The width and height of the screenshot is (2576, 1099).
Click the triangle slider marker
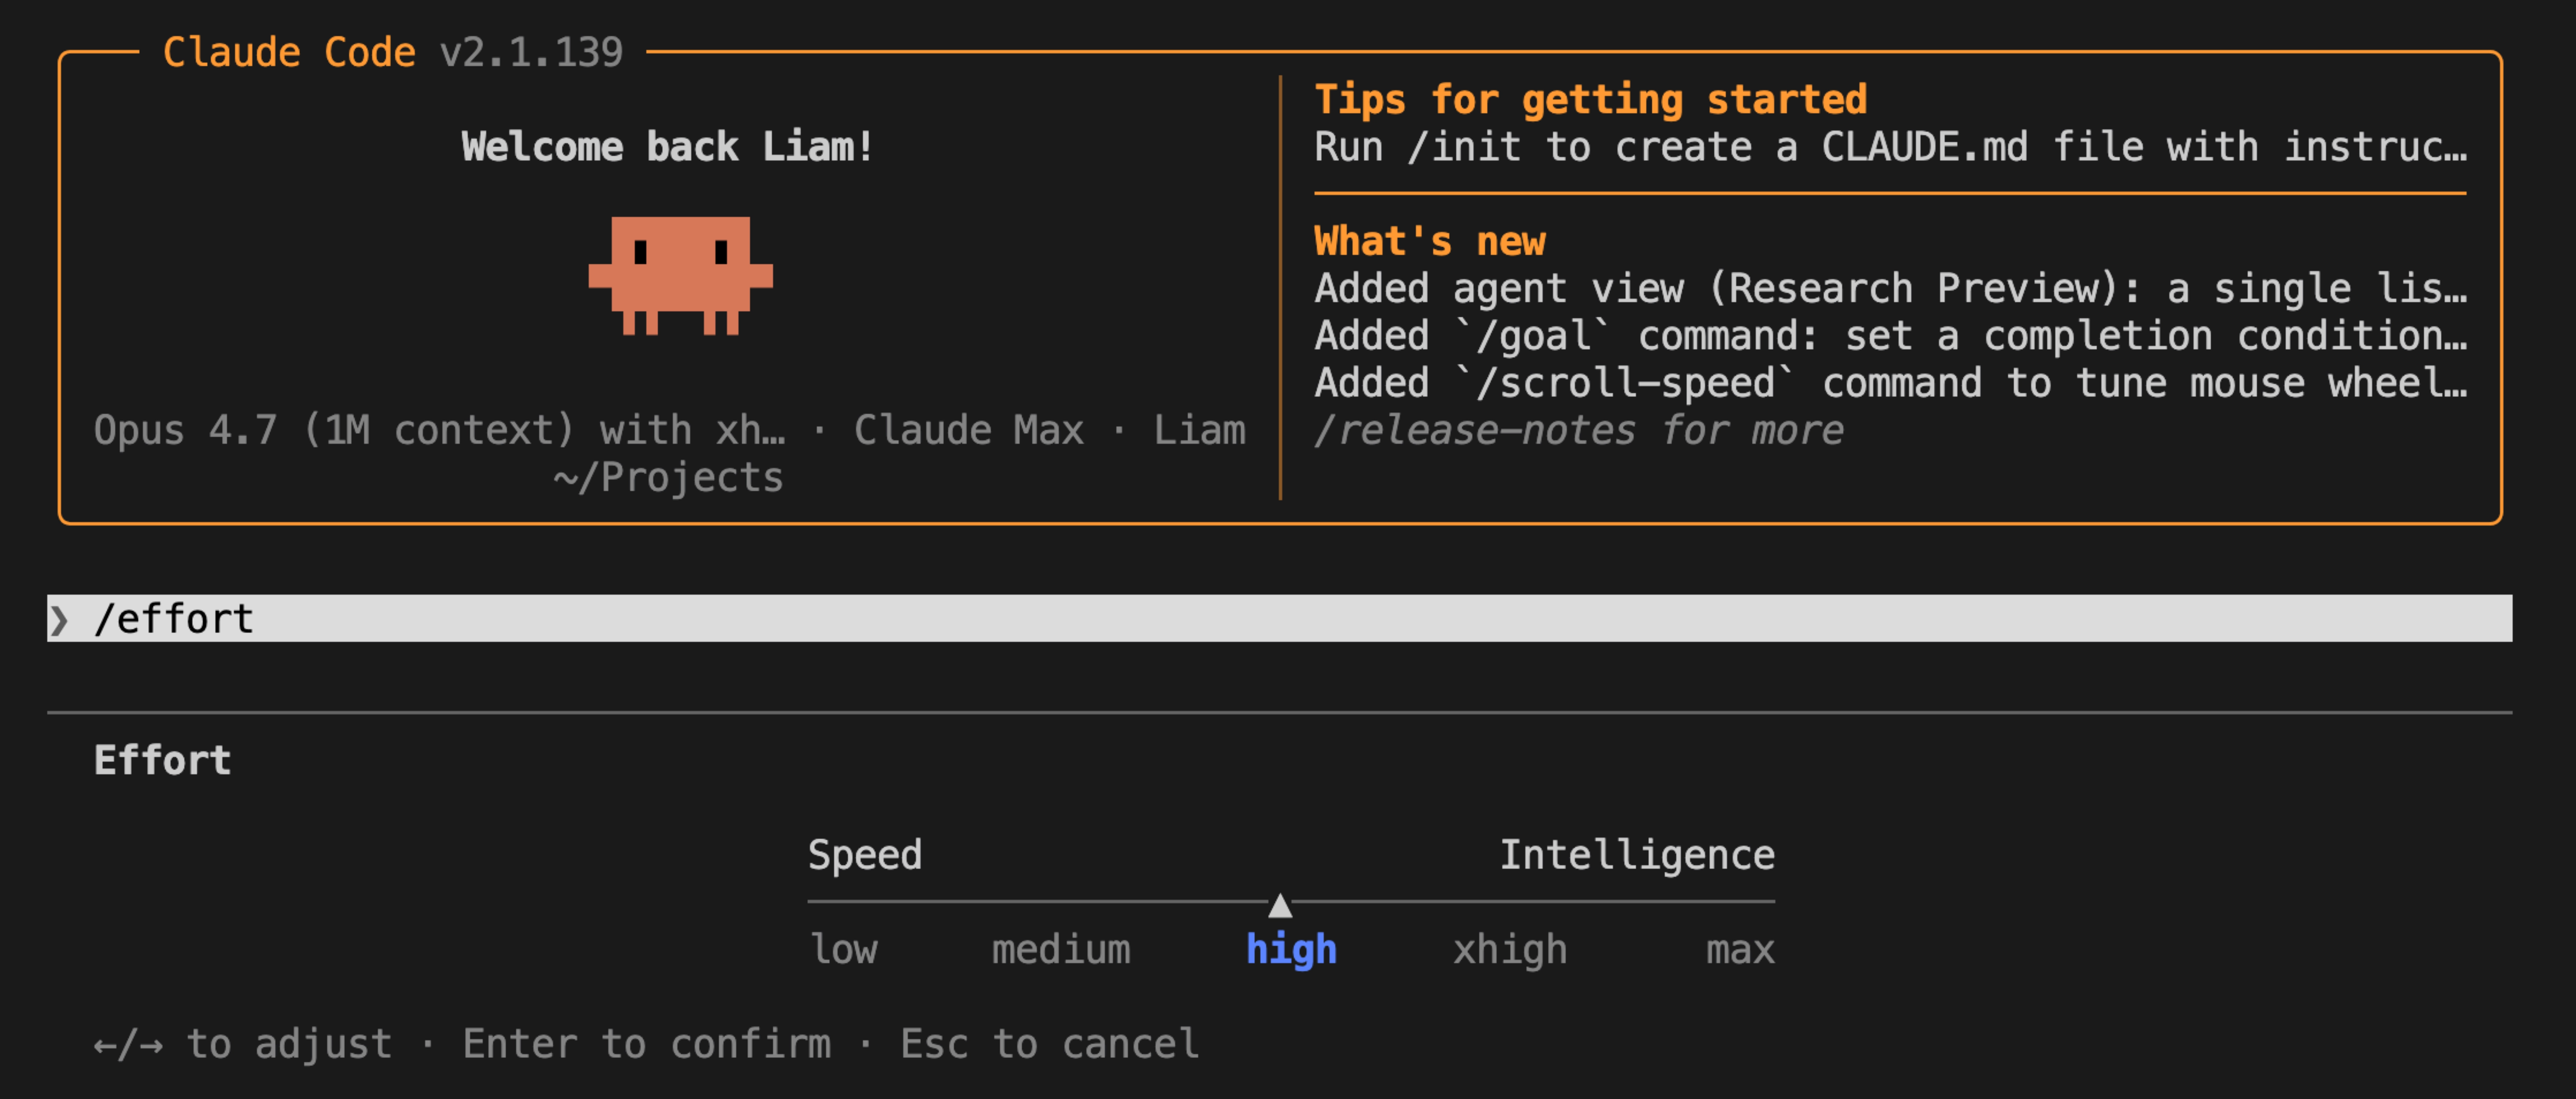(1280, 905)
